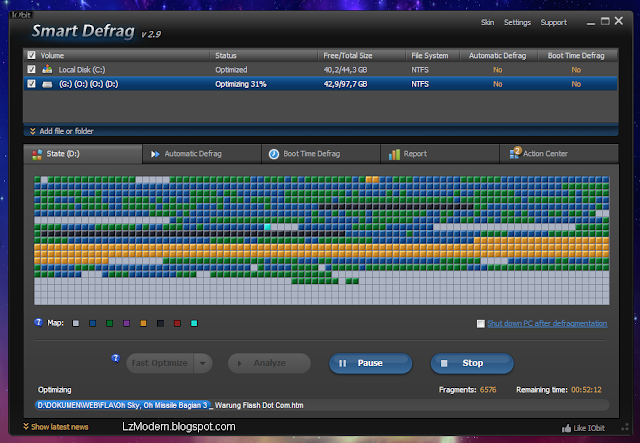Screen dimensions: 640x443
Task: Enable shut down PC after defragmentation checkbox
Action: pyautogui.click(x=480, y=323)
